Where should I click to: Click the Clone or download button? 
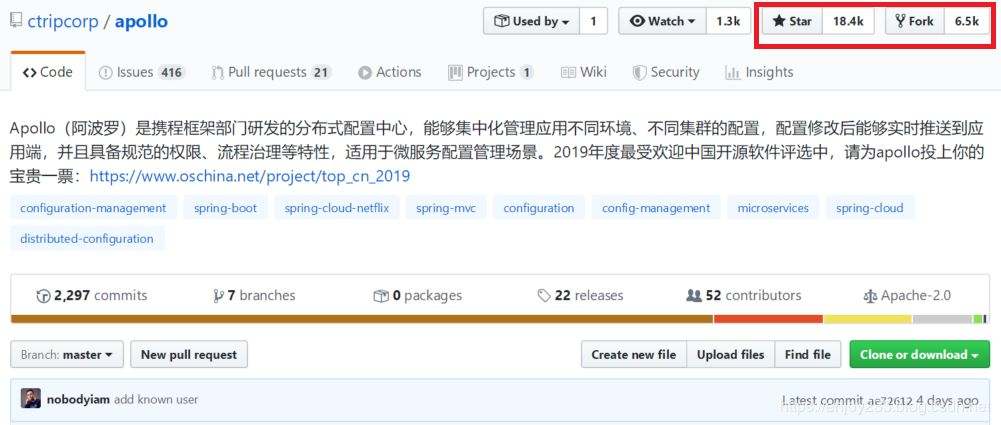click(x=919, y=354)
